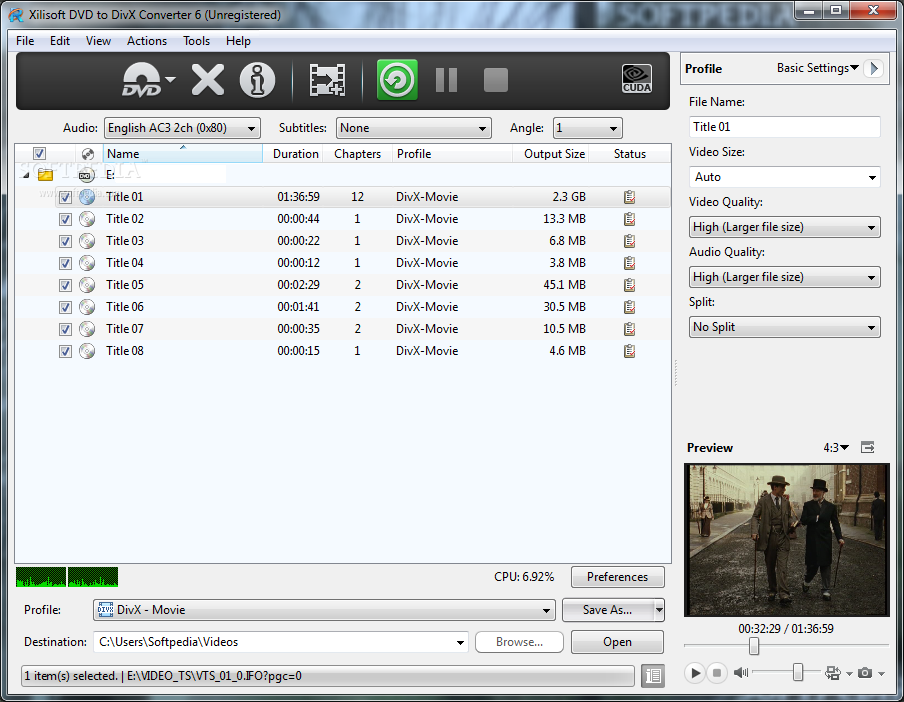The width and height of the screenshot is (904, 702).
Task: Click the File Name input field
Action: point(785,127)
